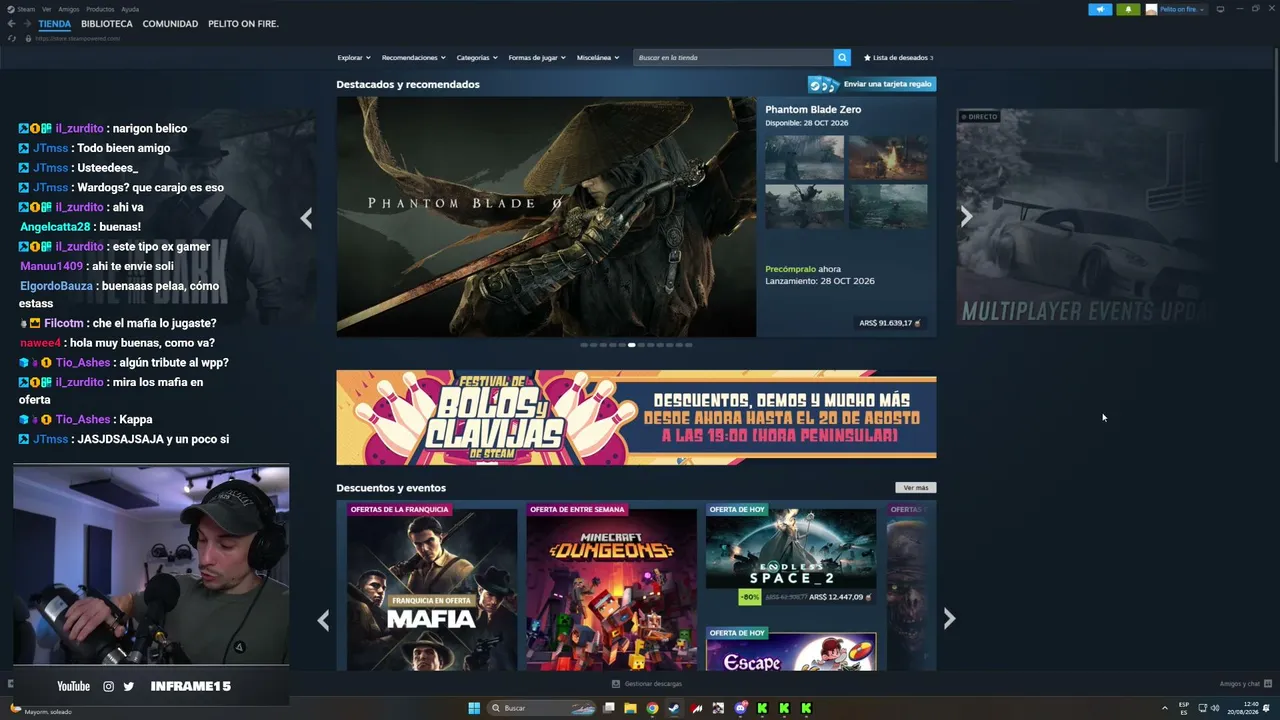Screen dimensions: 1280x720
Task: Open Steam announcements megaphone button
Action: point(1100,9)
